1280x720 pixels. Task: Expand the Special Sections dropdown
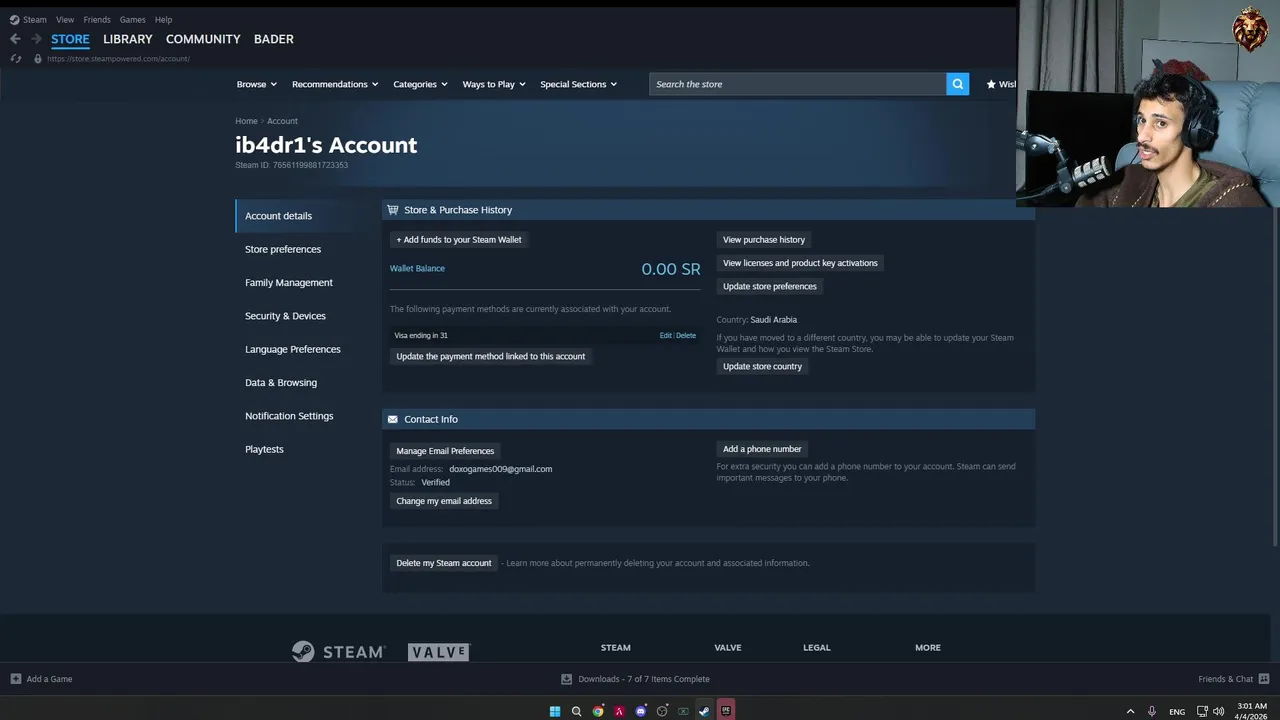(x=579, y=84)
